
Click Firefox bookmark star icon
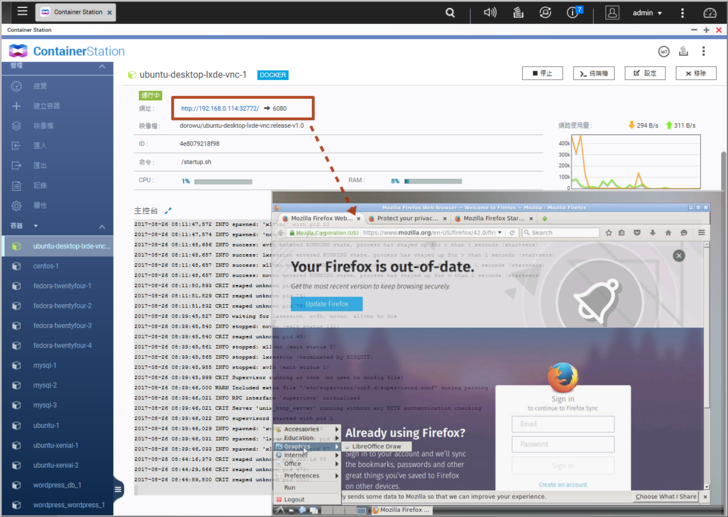click(x=608, y=233)
